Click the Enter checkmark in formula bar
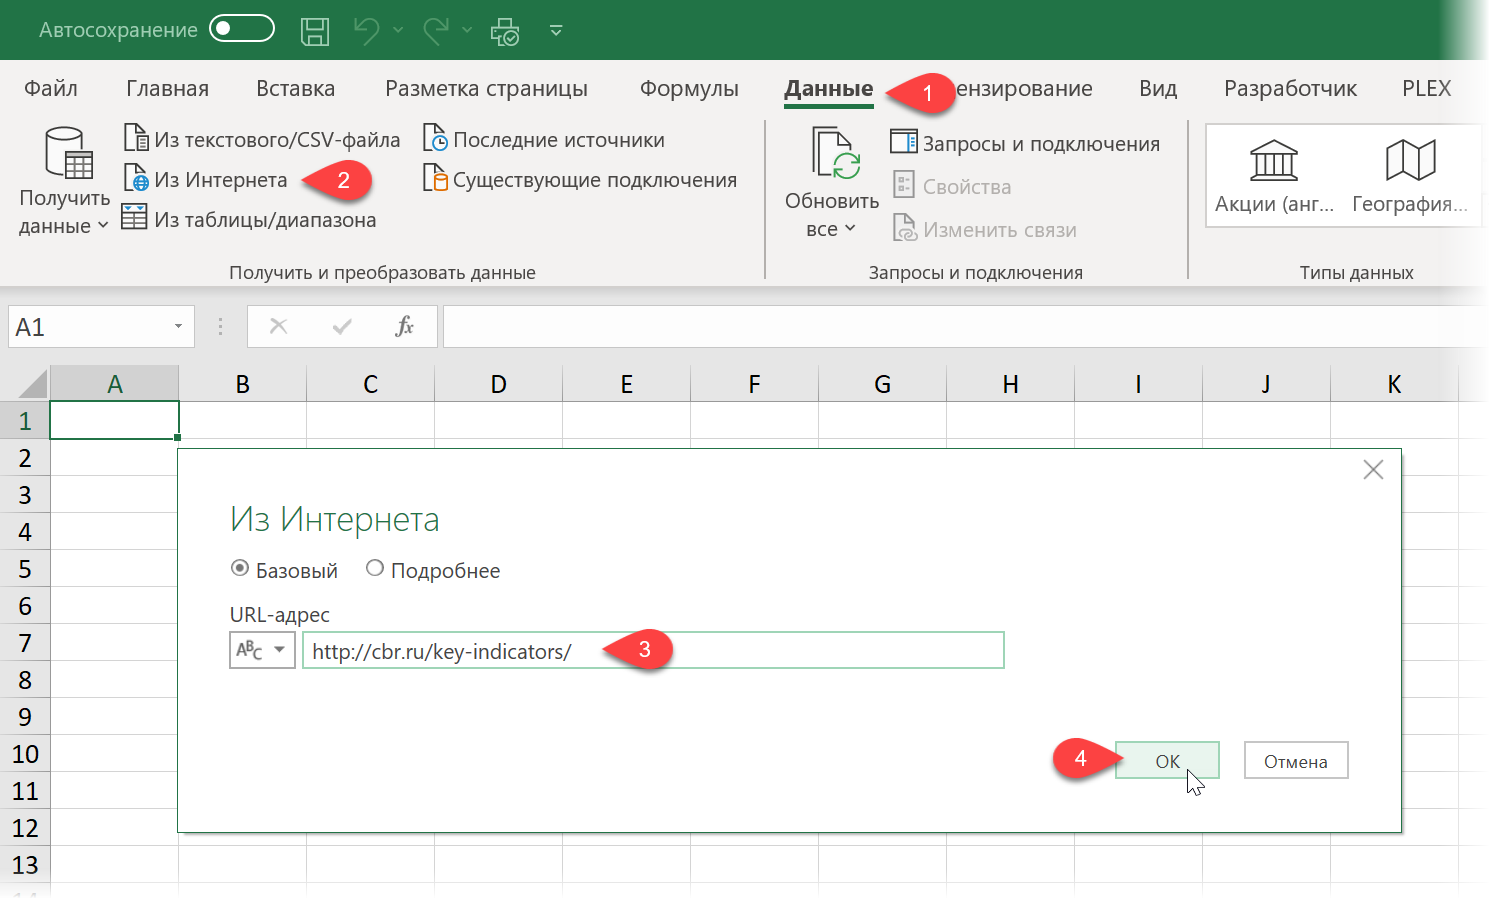The width and height of the screenshot is (1490, 899). pyautogui.click(x=342, y=326)
